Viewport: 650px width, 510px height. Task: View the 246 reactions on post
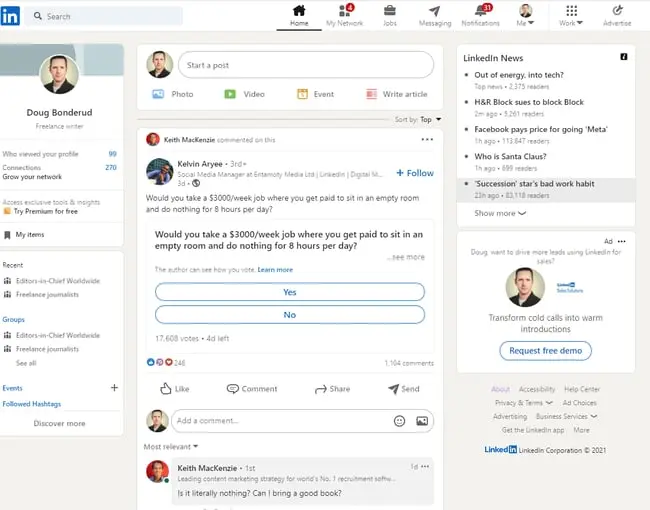pos(166,362)
